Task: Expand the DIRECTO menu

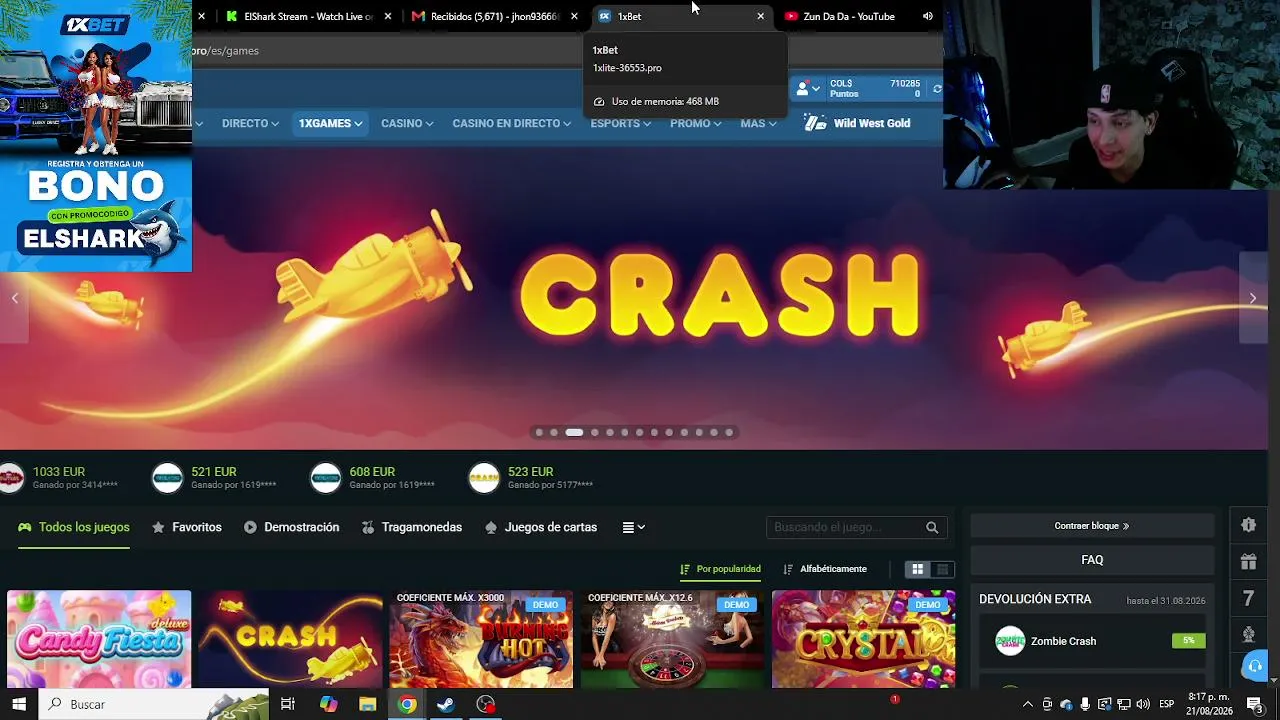Action: [x=250, y=123]
